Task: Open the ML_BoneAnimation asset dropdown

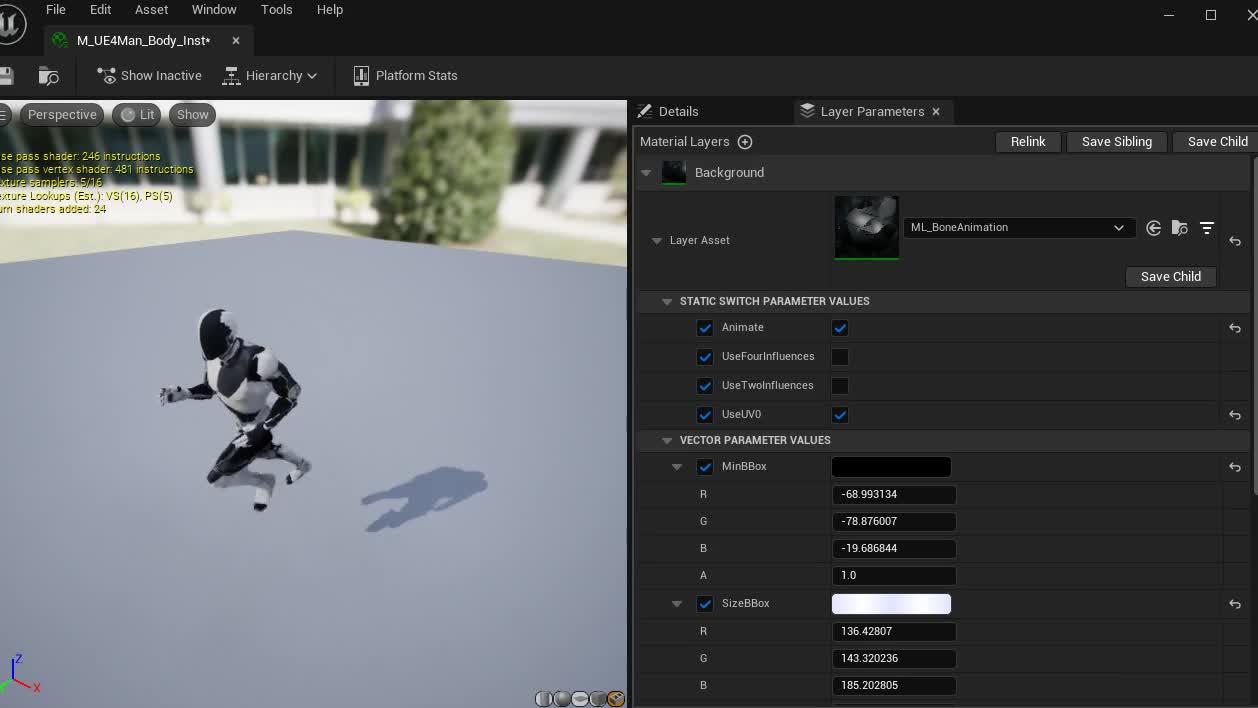Action: [x=1118, y=227]
